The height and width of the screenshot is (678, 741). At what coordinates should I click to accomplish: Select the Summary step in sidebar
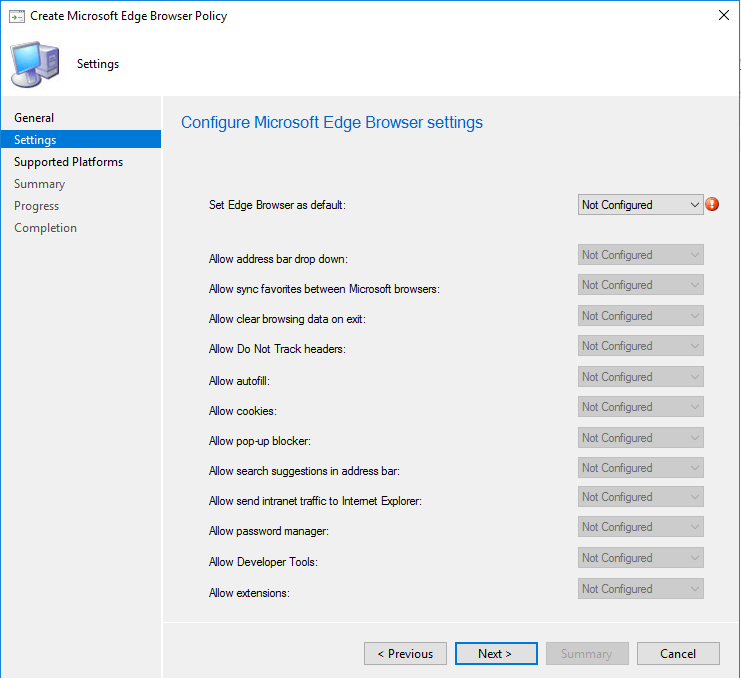(x=40, y=184)
